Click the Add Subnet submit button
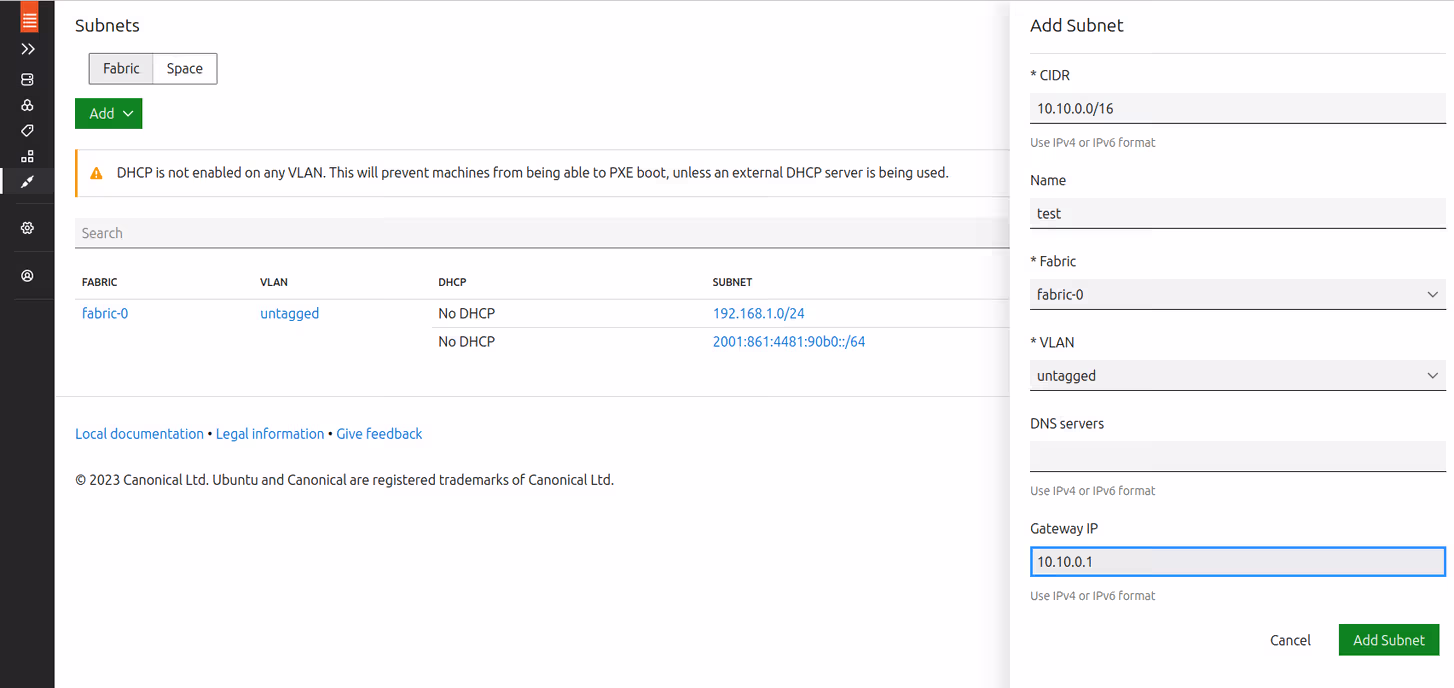 click(1388, 640)
